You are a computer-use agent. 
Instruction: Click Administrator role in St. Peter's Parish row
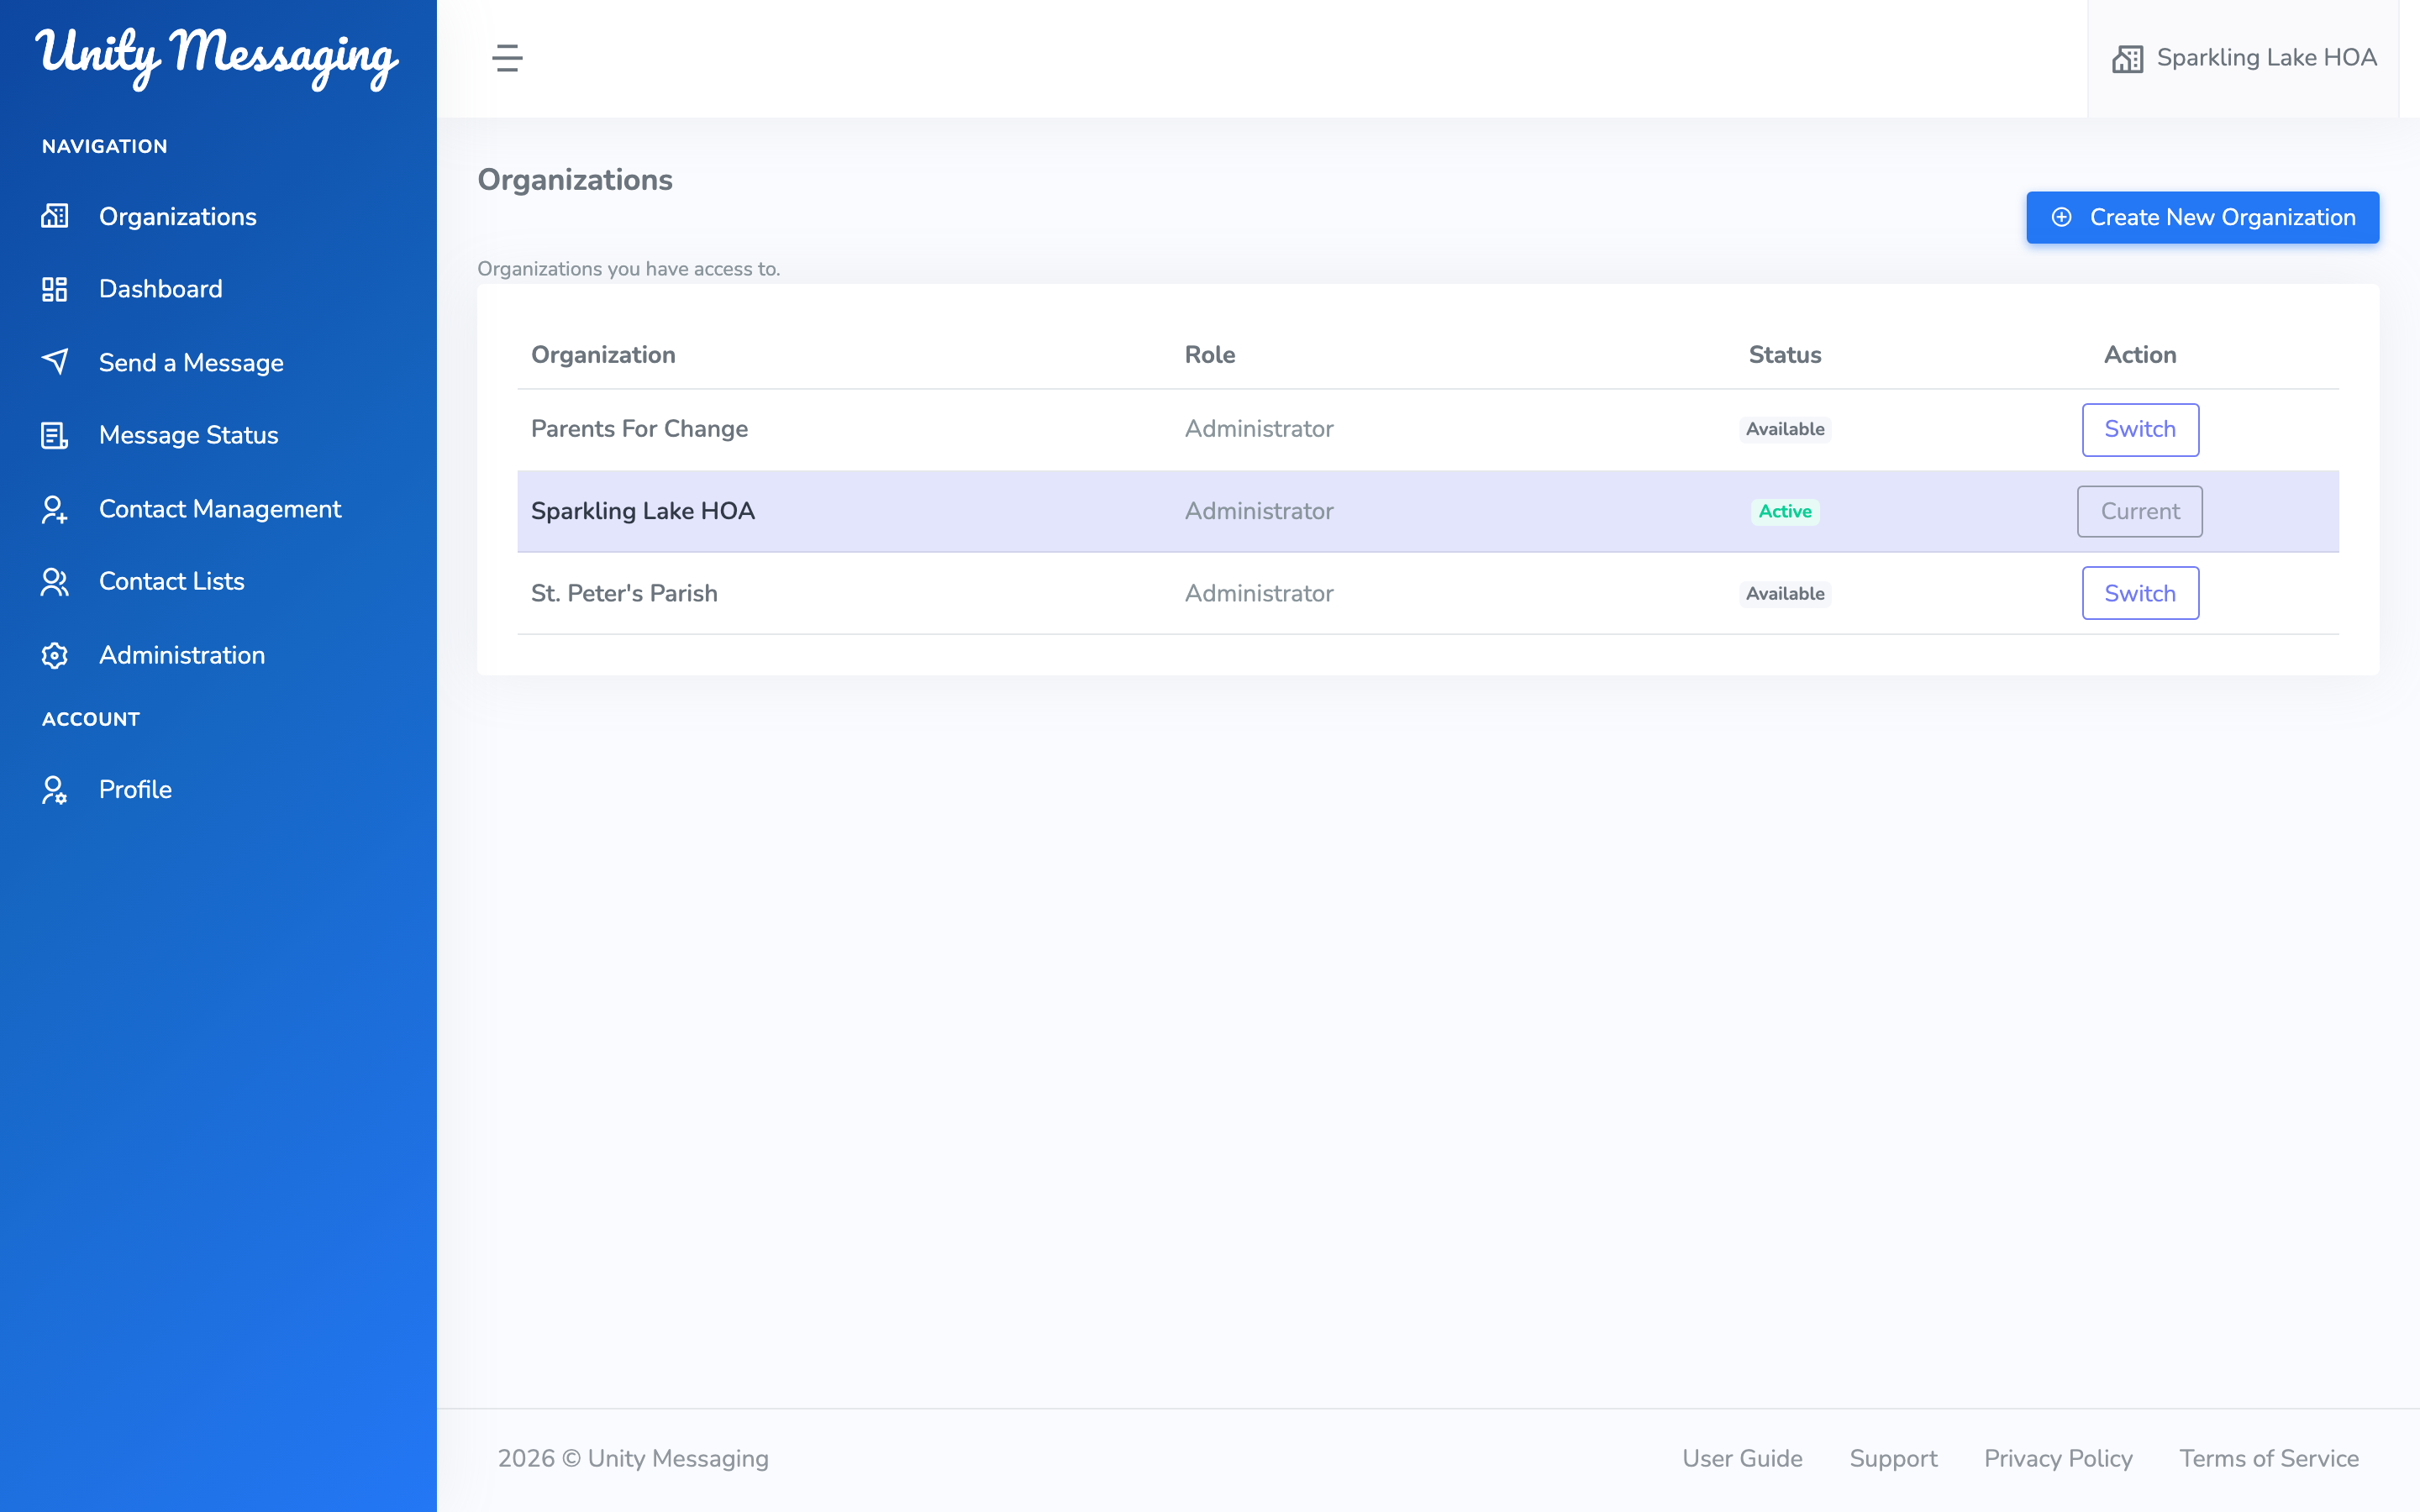(x=1259, y=593)
